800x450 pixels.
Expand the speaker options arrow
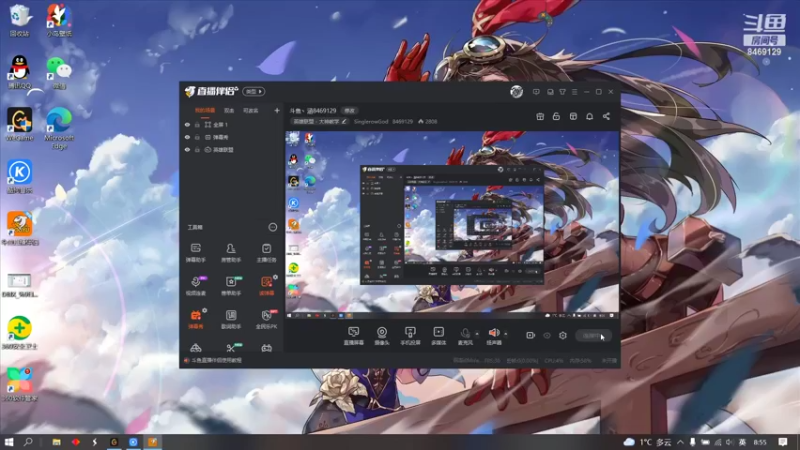506,334
